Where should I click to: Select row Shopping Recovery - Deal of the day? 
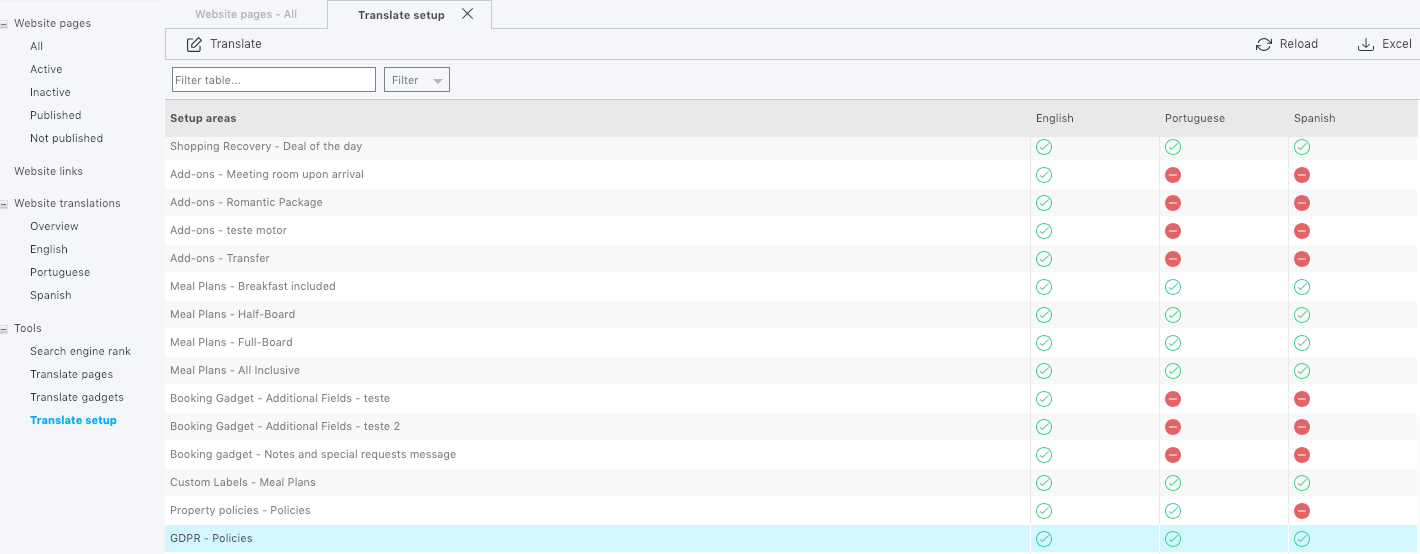click(791, 147)
